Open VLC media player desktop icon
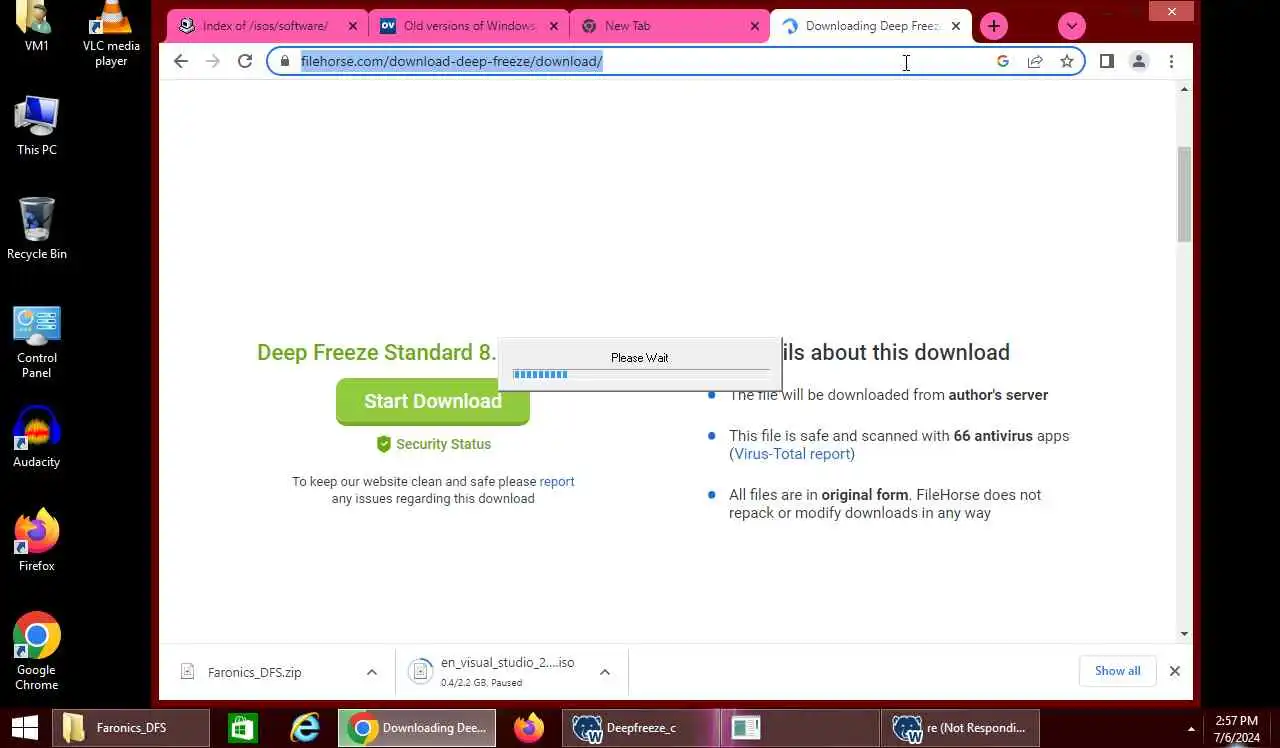Screen dimensions: 1280x748 click(x=111, y=35)
